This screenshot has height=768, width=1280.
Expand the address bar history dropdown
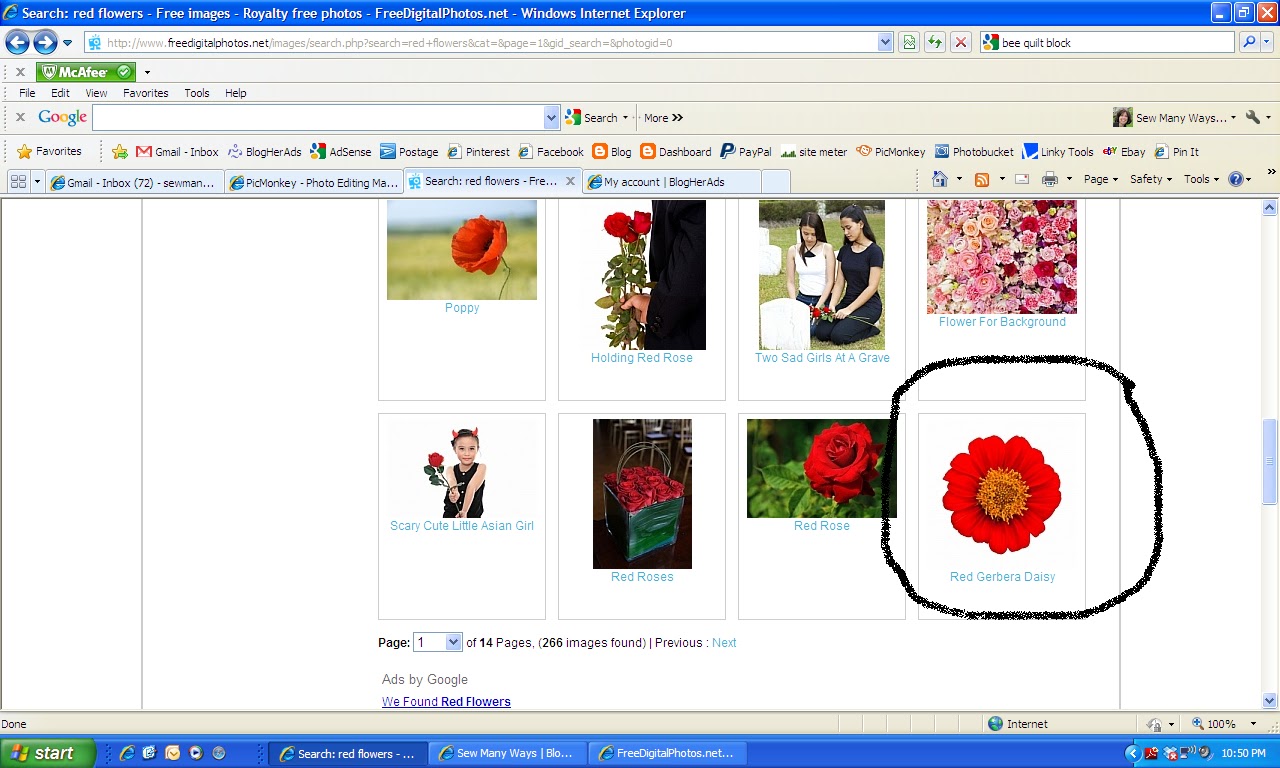885,42
